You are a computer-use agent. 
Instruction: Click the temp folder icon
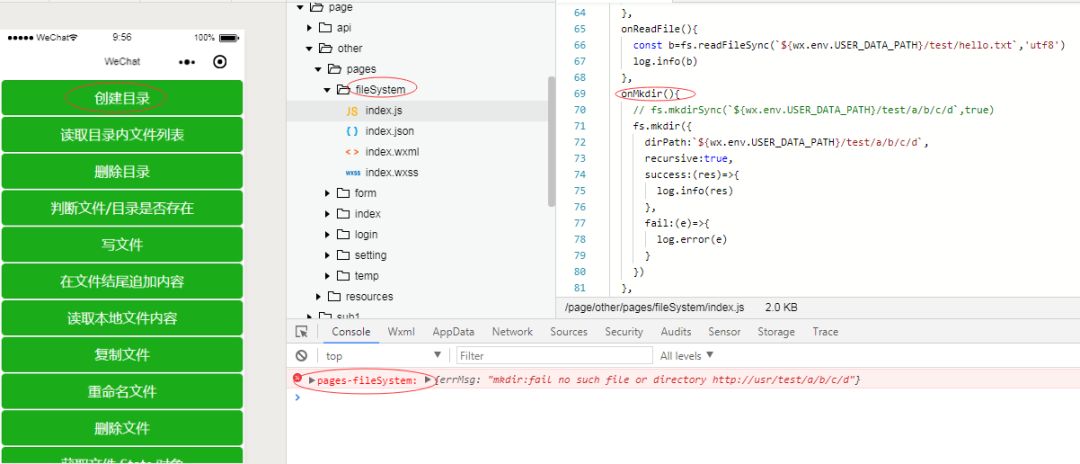click(343, 276)
